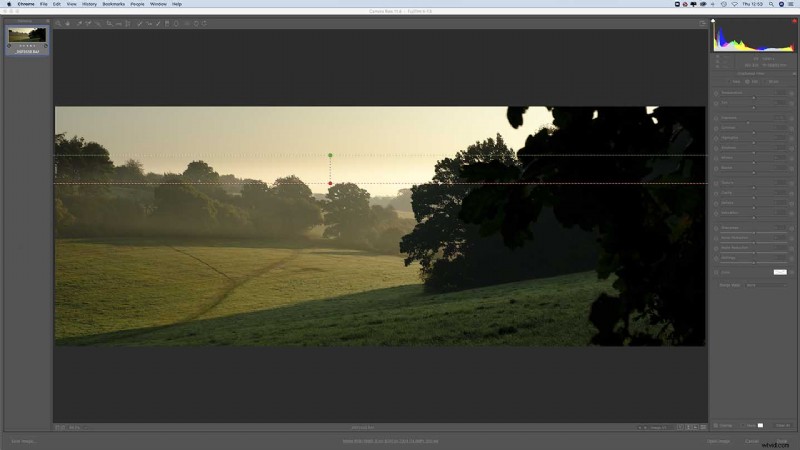Select the Spot Removal tool
Viewport: 800px width, 450px height.
click(139, 23)
